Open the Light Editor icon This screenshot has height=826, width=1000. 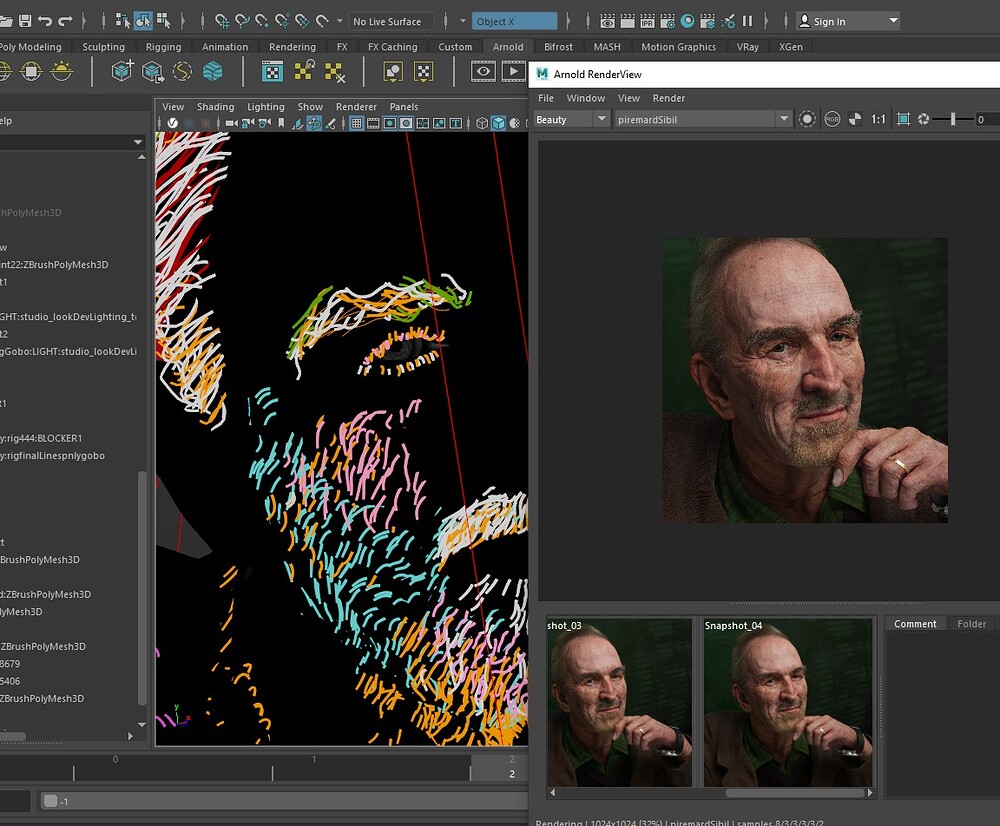coord(728,21)
